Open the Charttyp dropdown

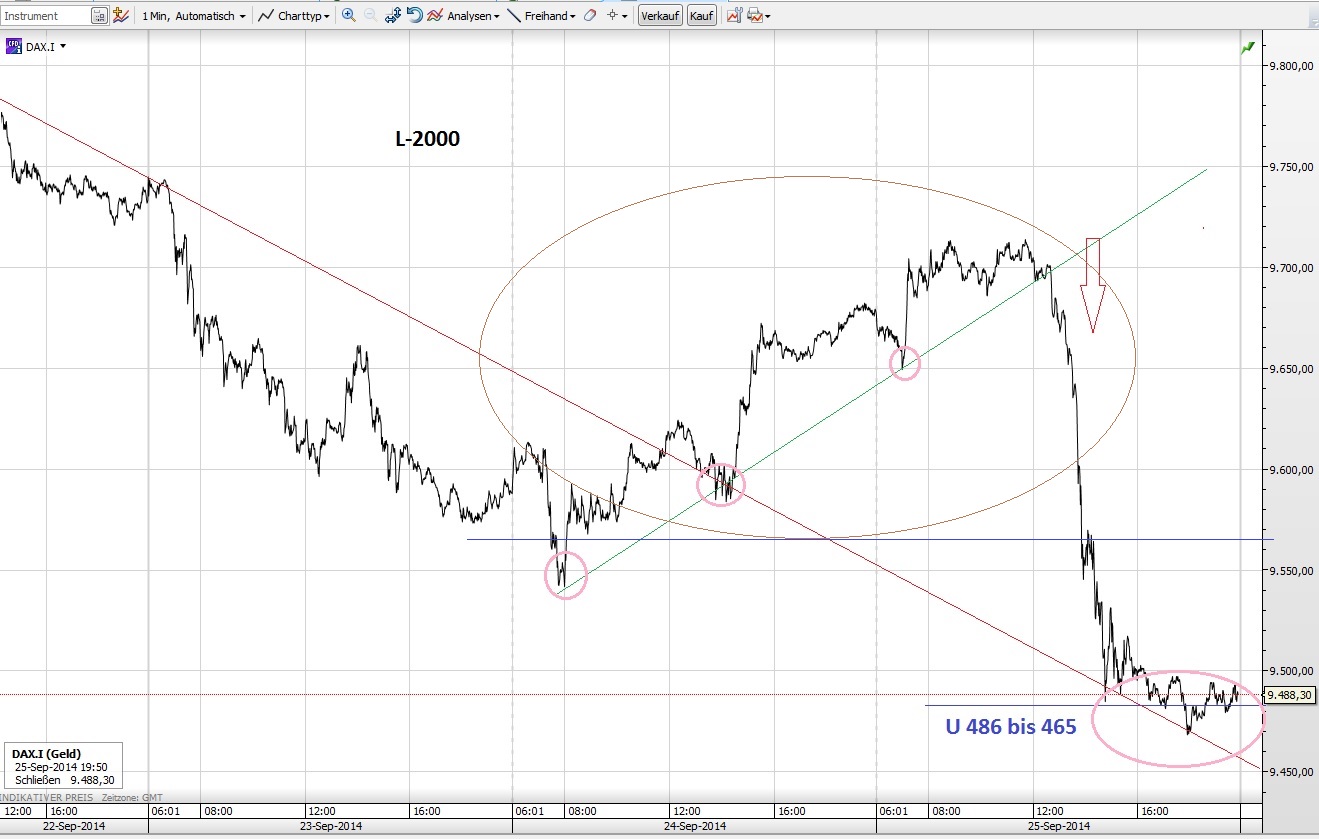(300, 15)
